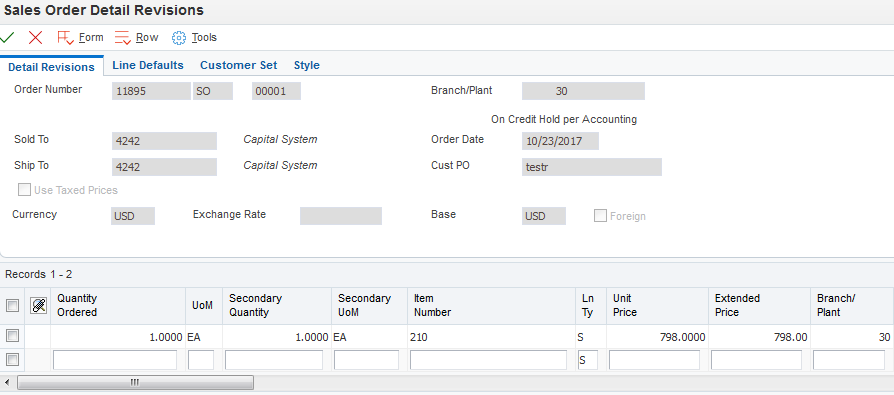Click the Extended Price column header
The image size is (894, 395).
coord(759,306)
